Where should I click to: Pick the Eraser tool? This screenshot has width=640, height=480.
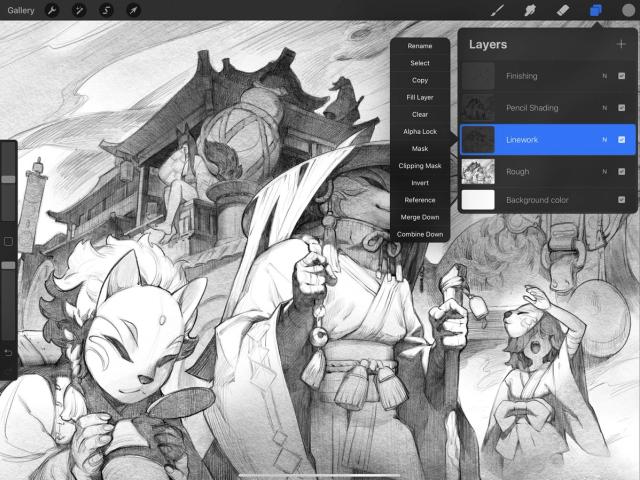[x=563, y=10]
